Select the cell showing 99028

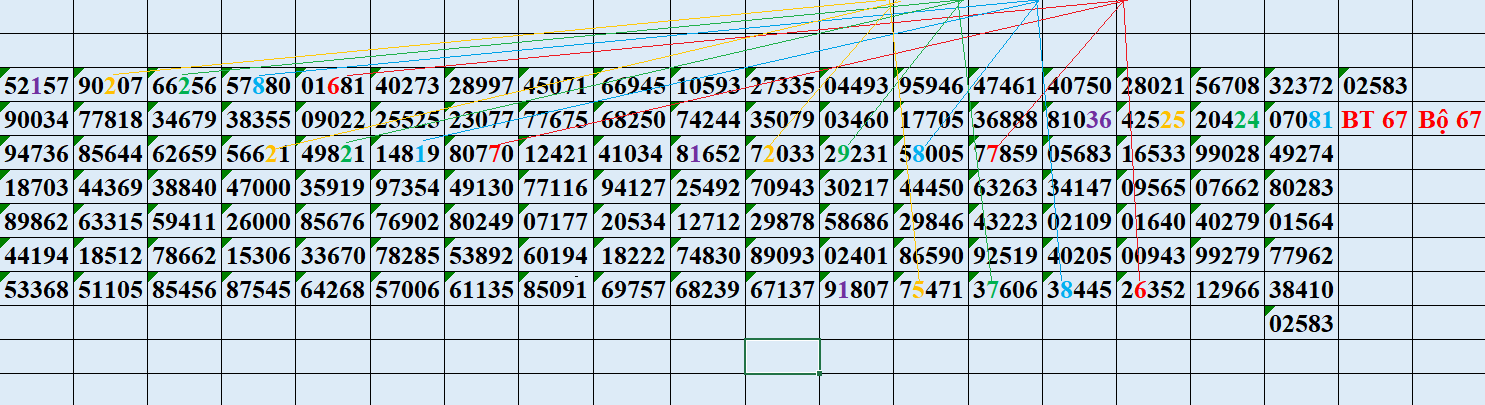pyautogui.click(x=1227, y=155)
